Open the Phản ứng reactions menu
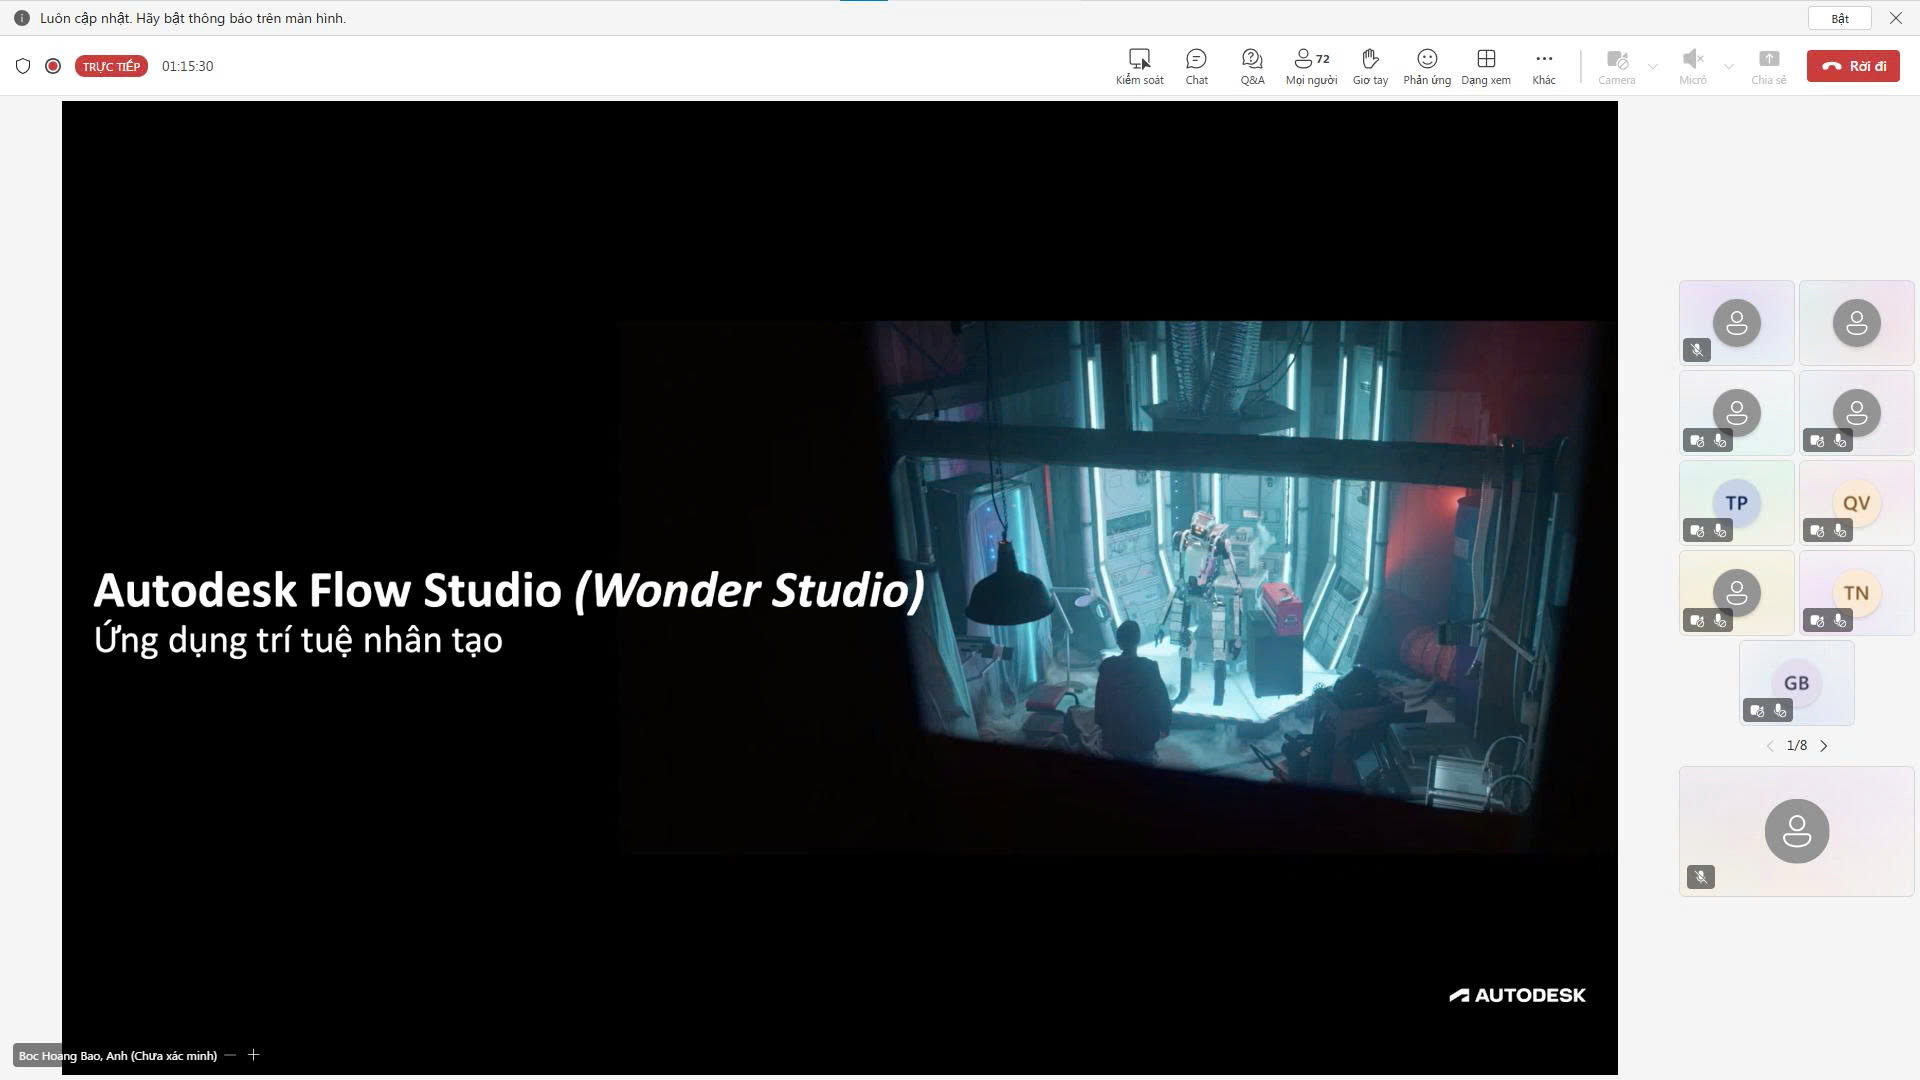This screenshot has width=1920, height=1080. point(1426,66)
